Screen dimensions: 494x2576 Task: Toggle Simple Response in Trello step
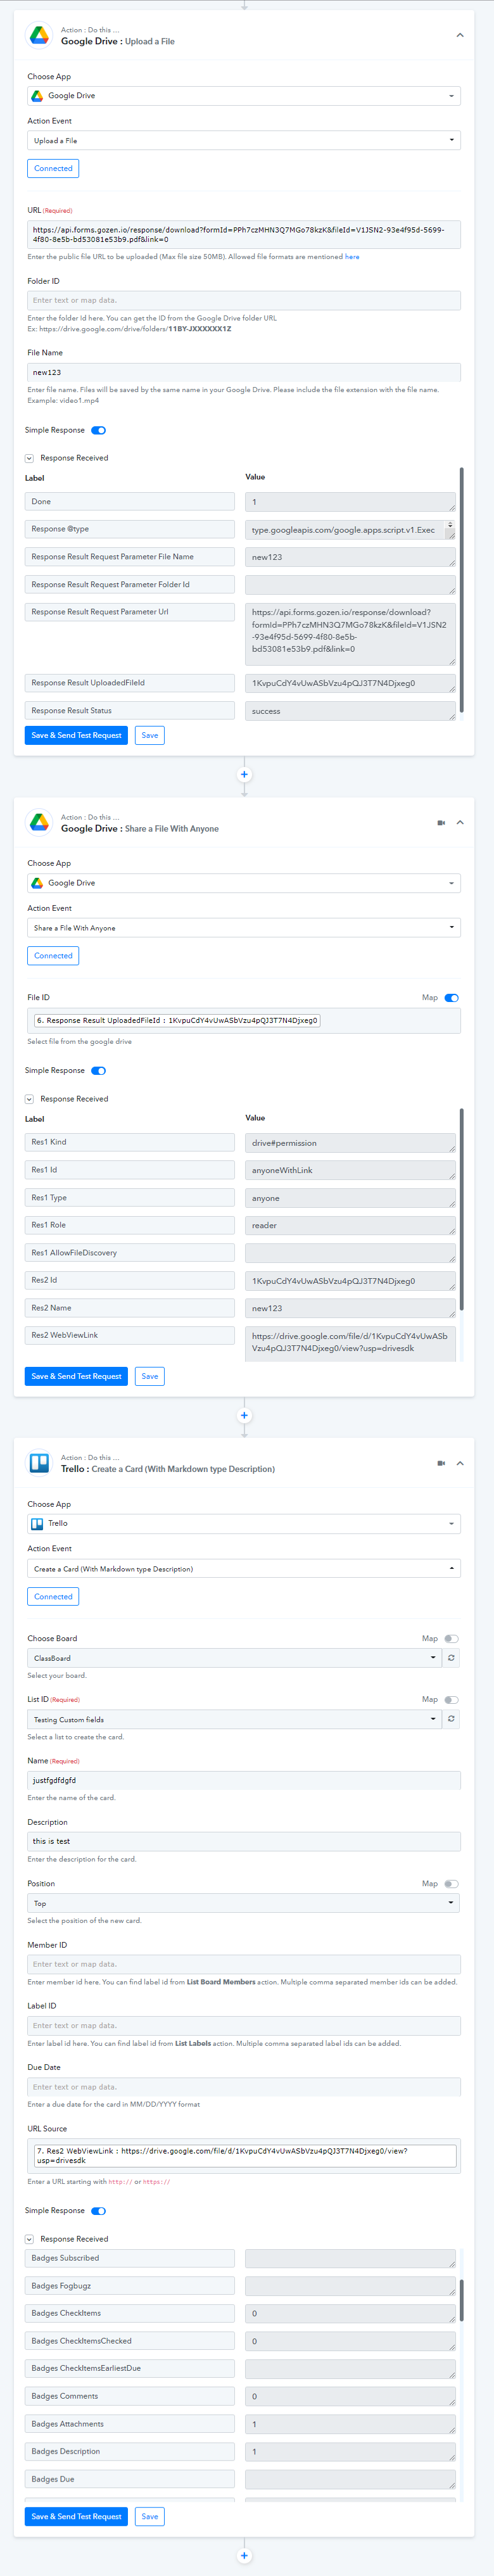tap(98, 2211)
